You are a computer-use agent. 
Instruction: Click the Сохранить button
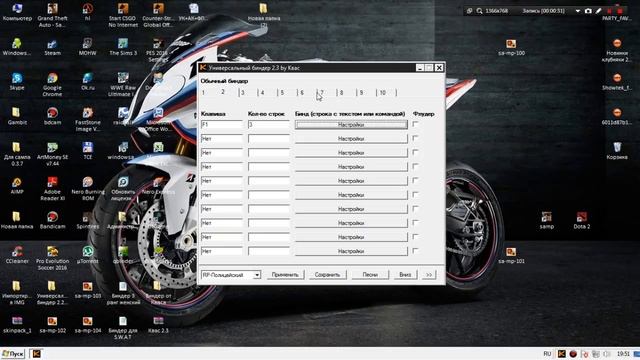[x=327, y=275]
